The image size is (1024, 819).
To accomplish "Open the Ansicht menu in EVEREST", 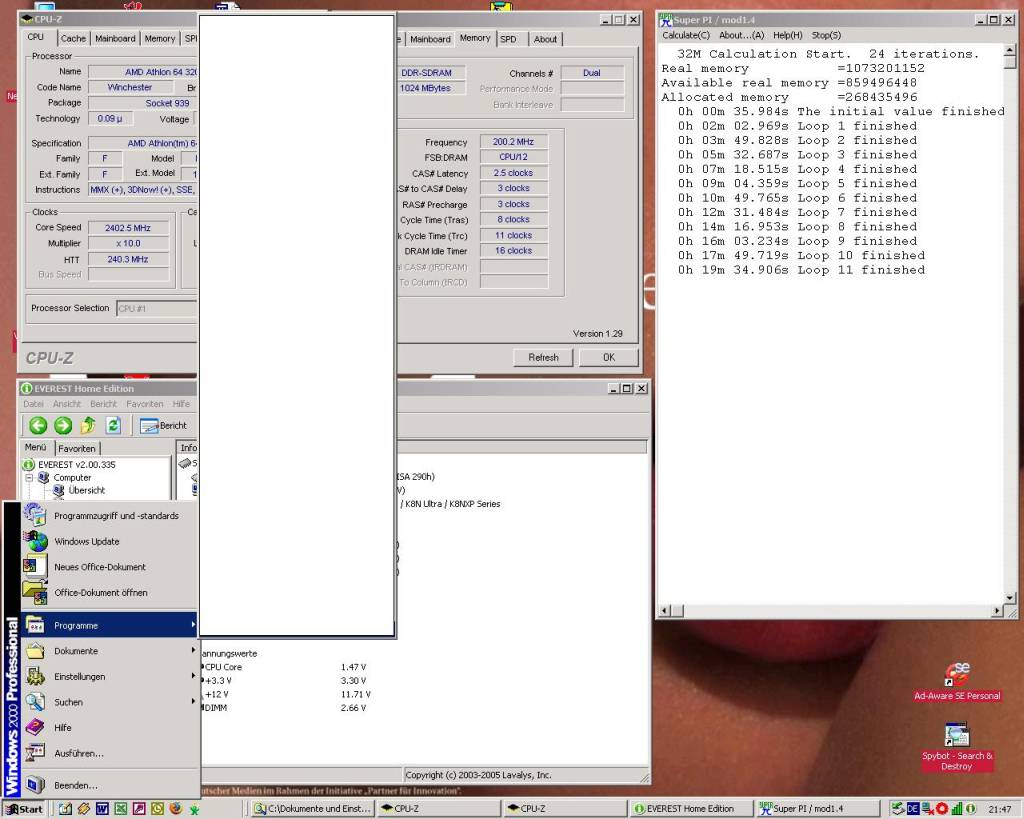I will (x=67, y=404).
